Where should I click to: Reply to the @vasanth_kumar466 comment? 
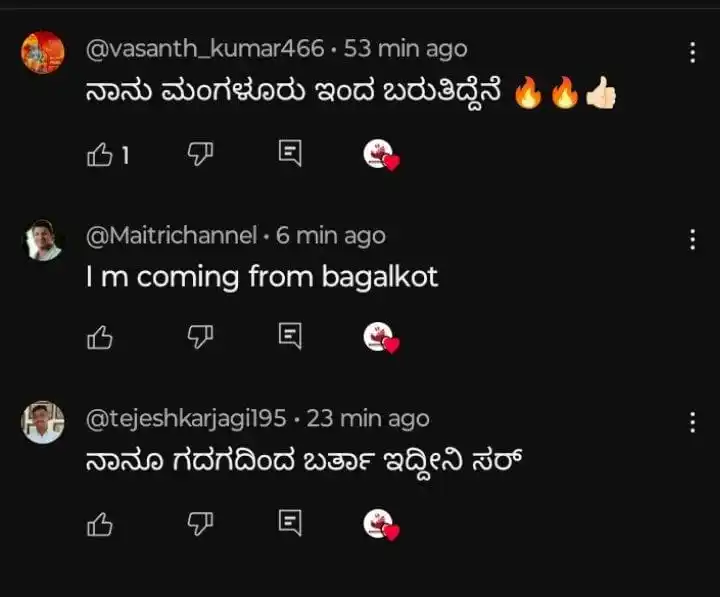coord(289,154)
